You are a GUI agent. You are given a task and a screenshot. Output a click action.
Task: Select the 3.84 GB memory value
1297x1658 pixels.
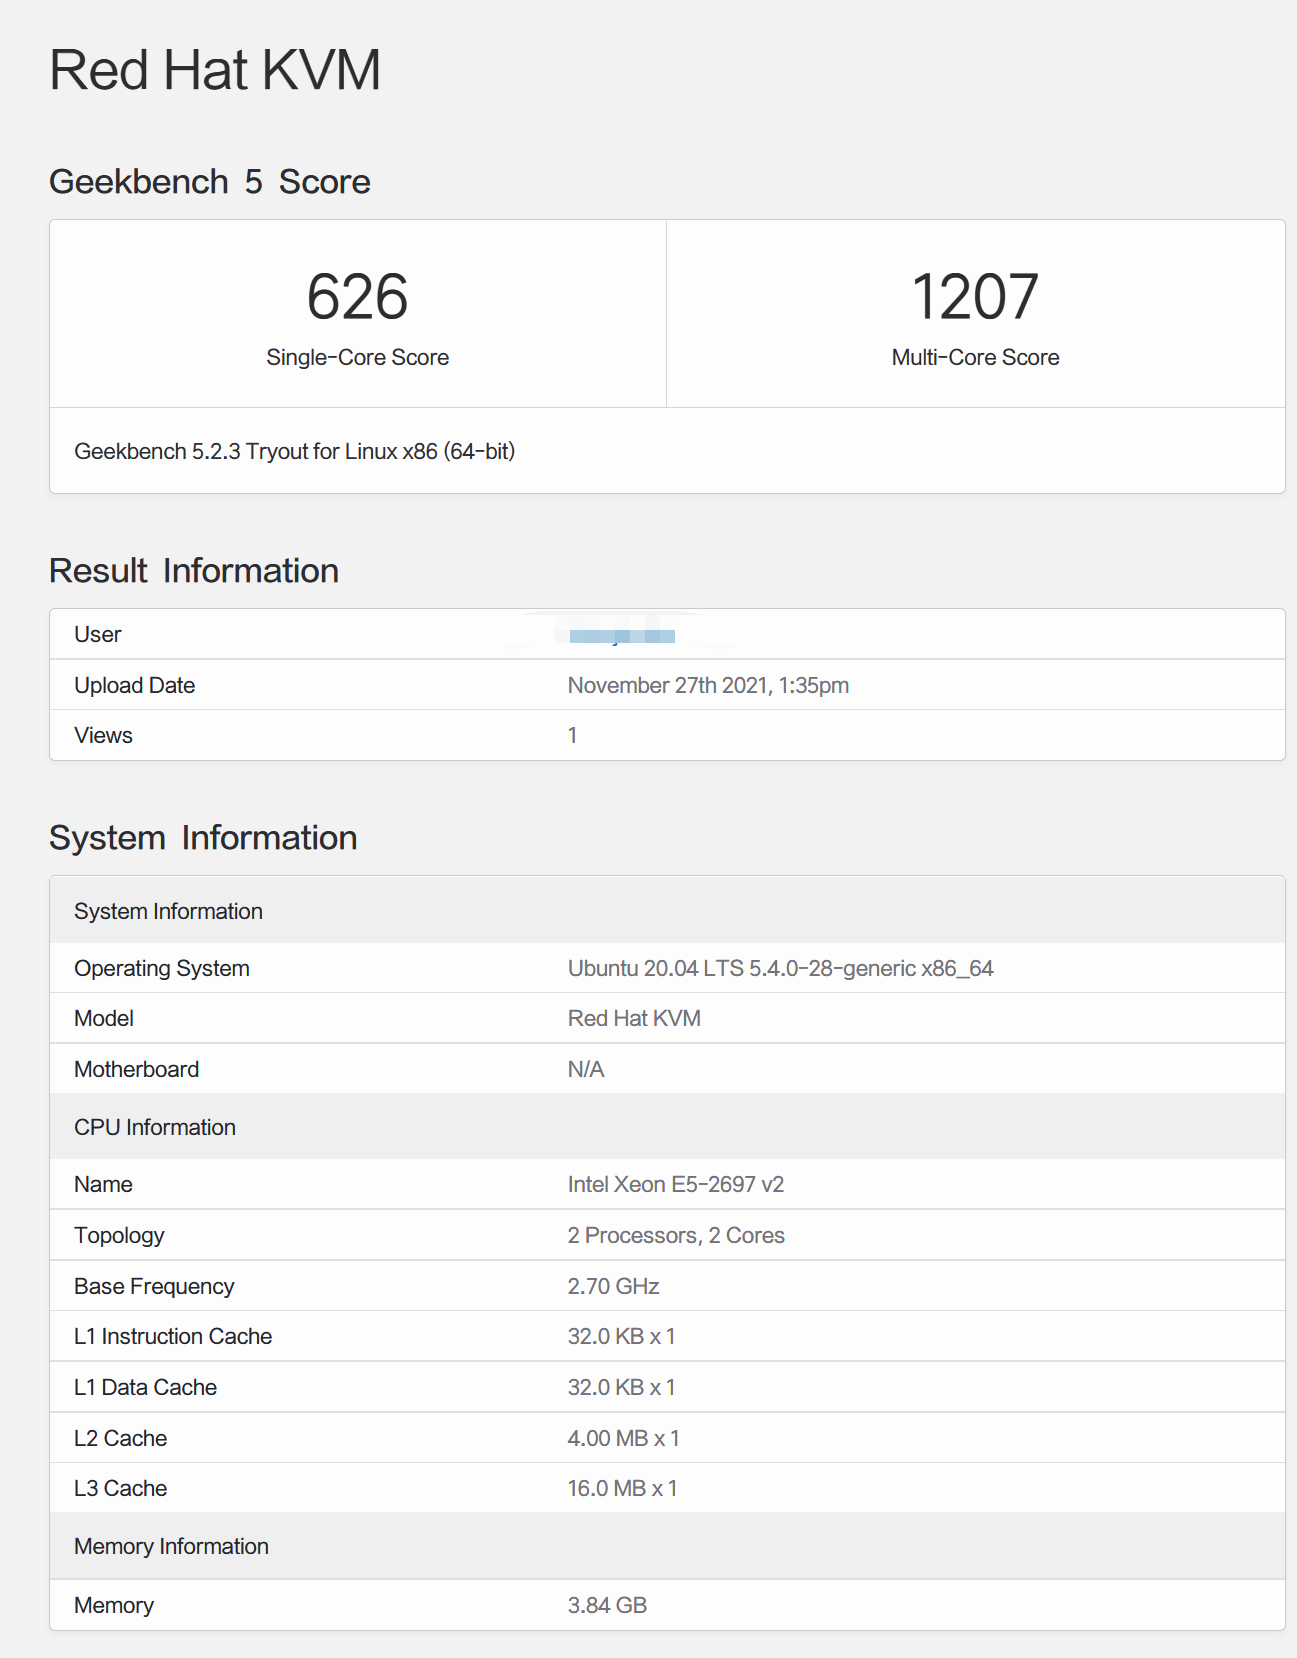click(607, 1605)
